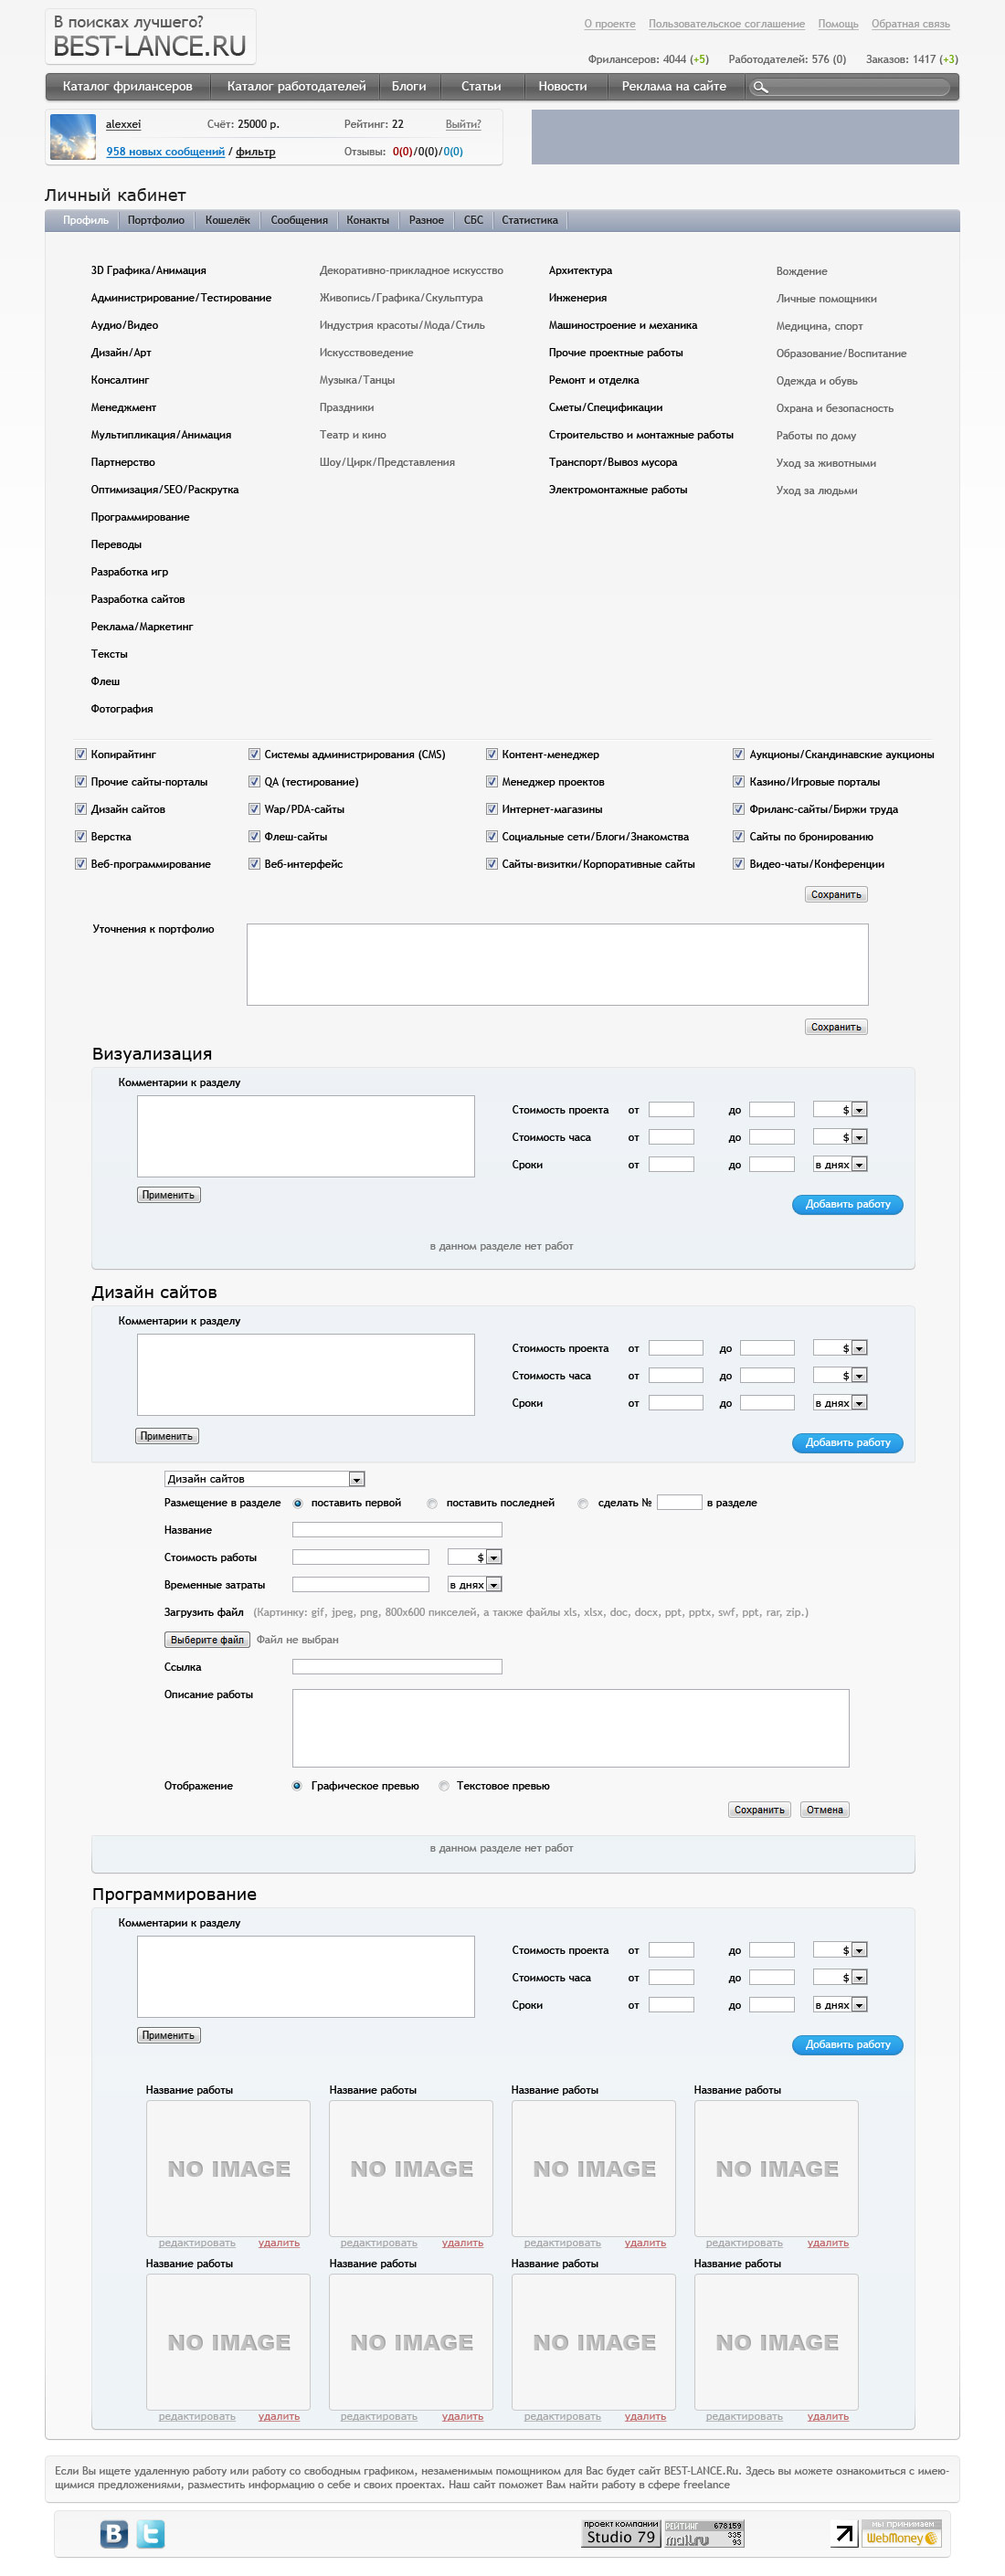Viewport: 1005px width, 2576px height.
Task: Open Дизайн сайтов project cost currency dropdown
Action: click(x=840, y=1348)
